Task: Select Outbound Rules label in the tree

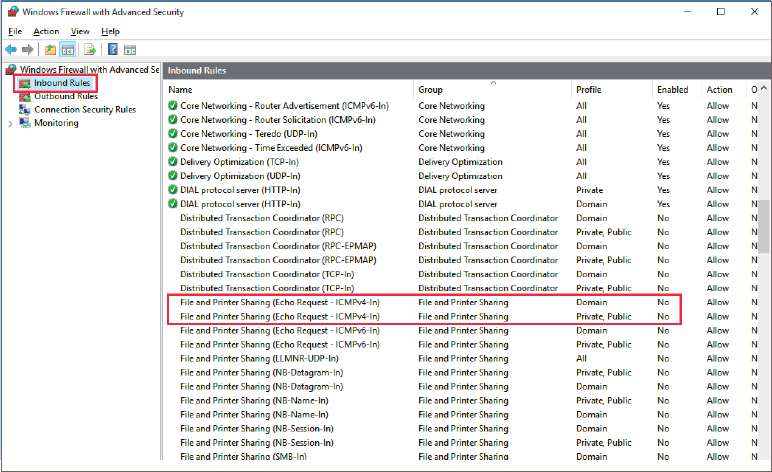Action: pyautogui.click(x=66, y=96)
